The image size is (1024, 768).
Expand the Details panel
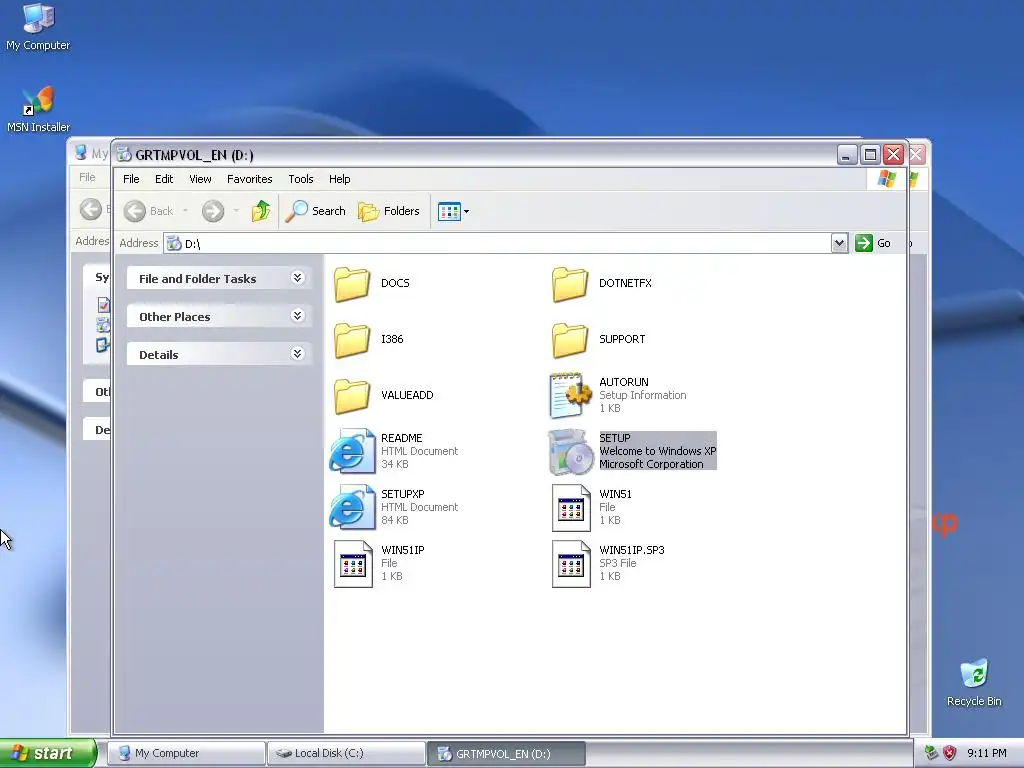(297, 354)
